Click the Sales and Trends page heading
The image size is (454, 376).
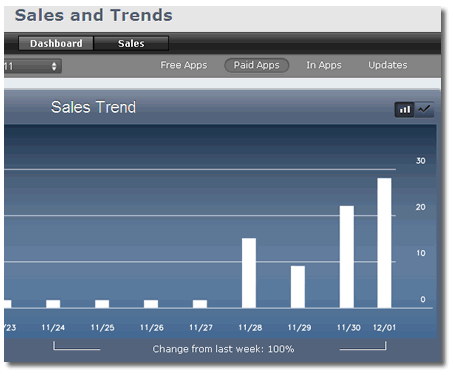[94, 15]
